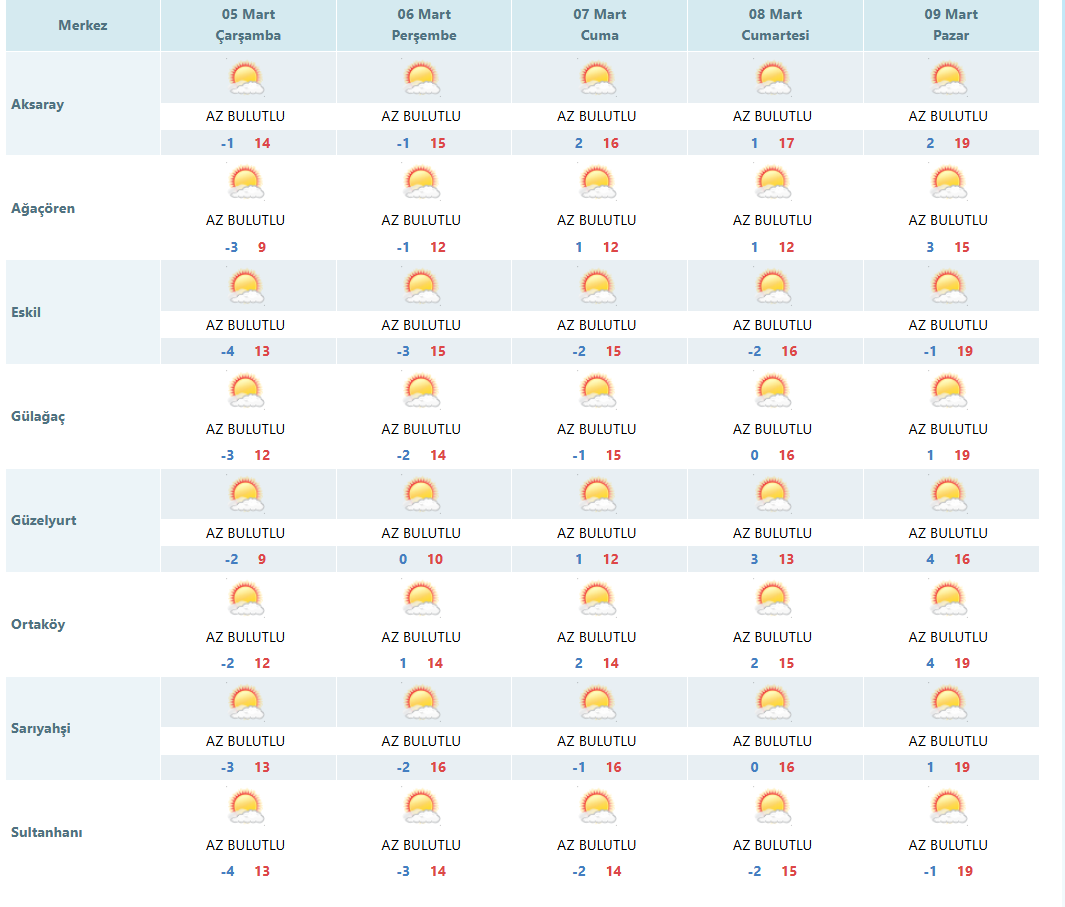Image resolution: width=1065 pixels, height=907 pixels.
Task: Click Aksaray weather icon for 07 Mart
Action: point(598,78)
